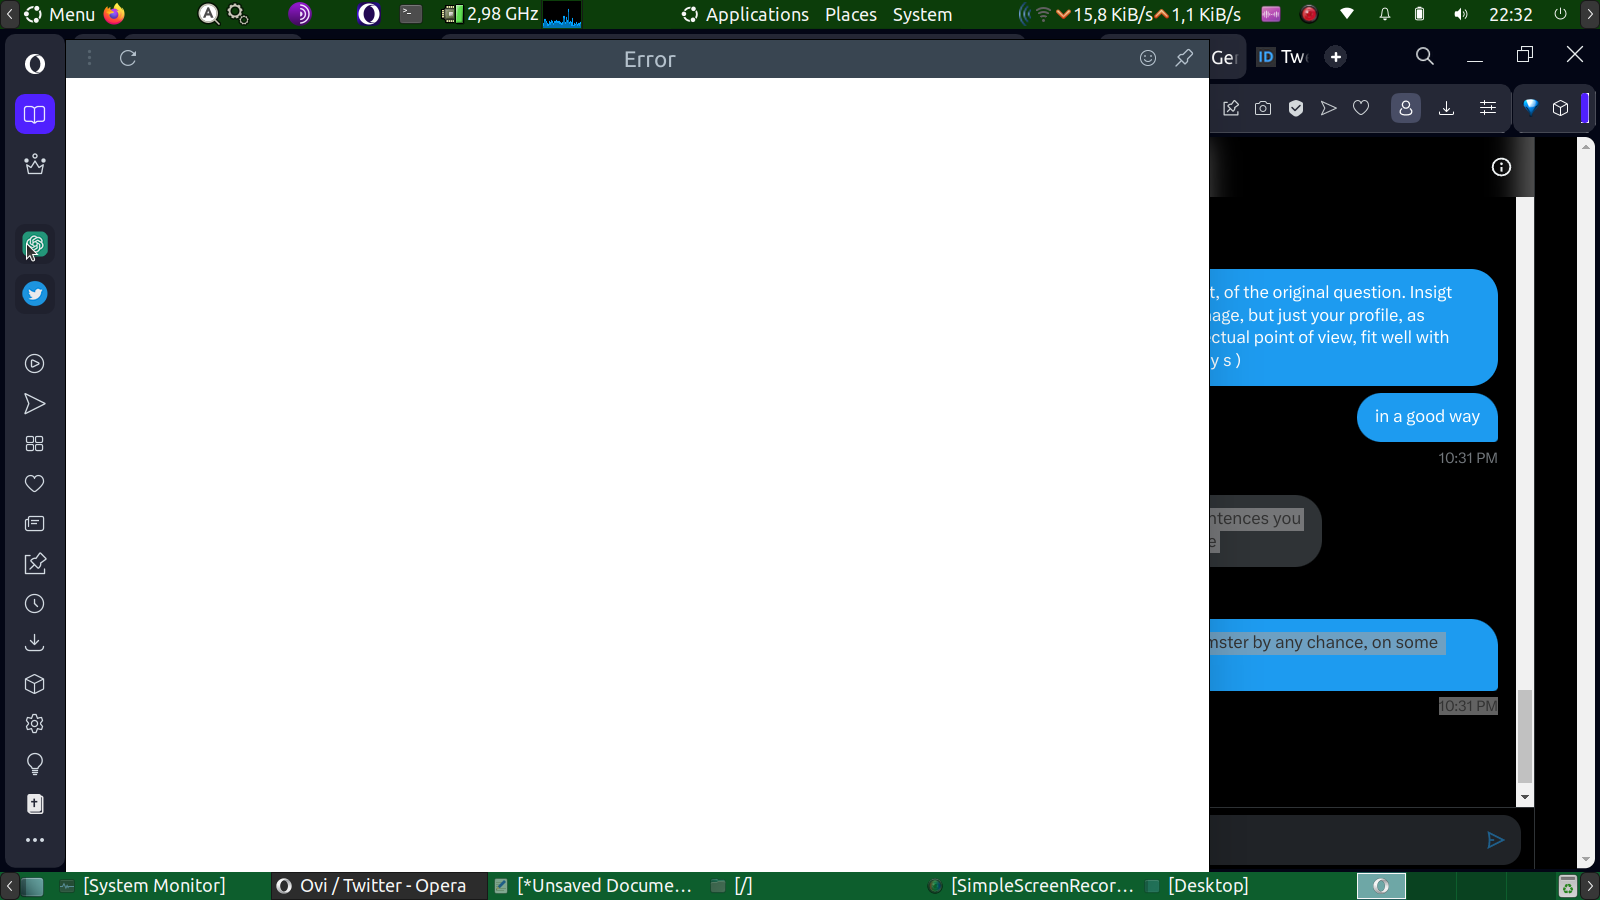Open the MATE 'Menu' button
The image size is (1600, 900).
point(60,14)
